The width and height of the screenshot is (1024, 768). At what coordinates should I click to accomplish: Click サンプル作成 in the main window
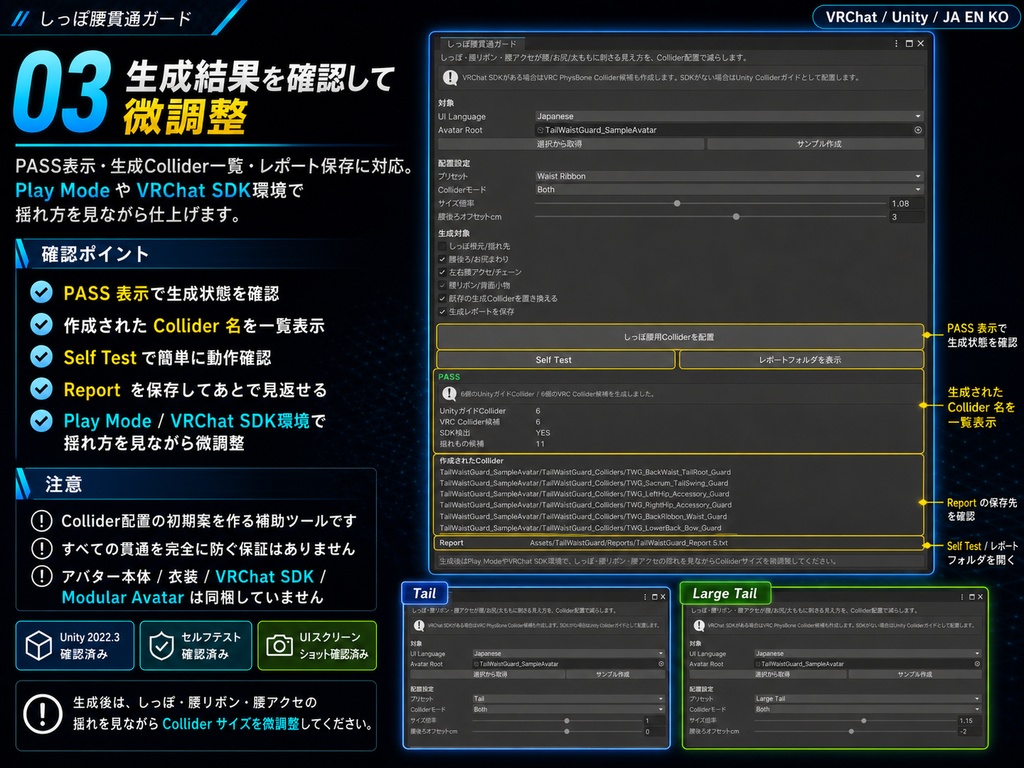(x=816, y=144)
